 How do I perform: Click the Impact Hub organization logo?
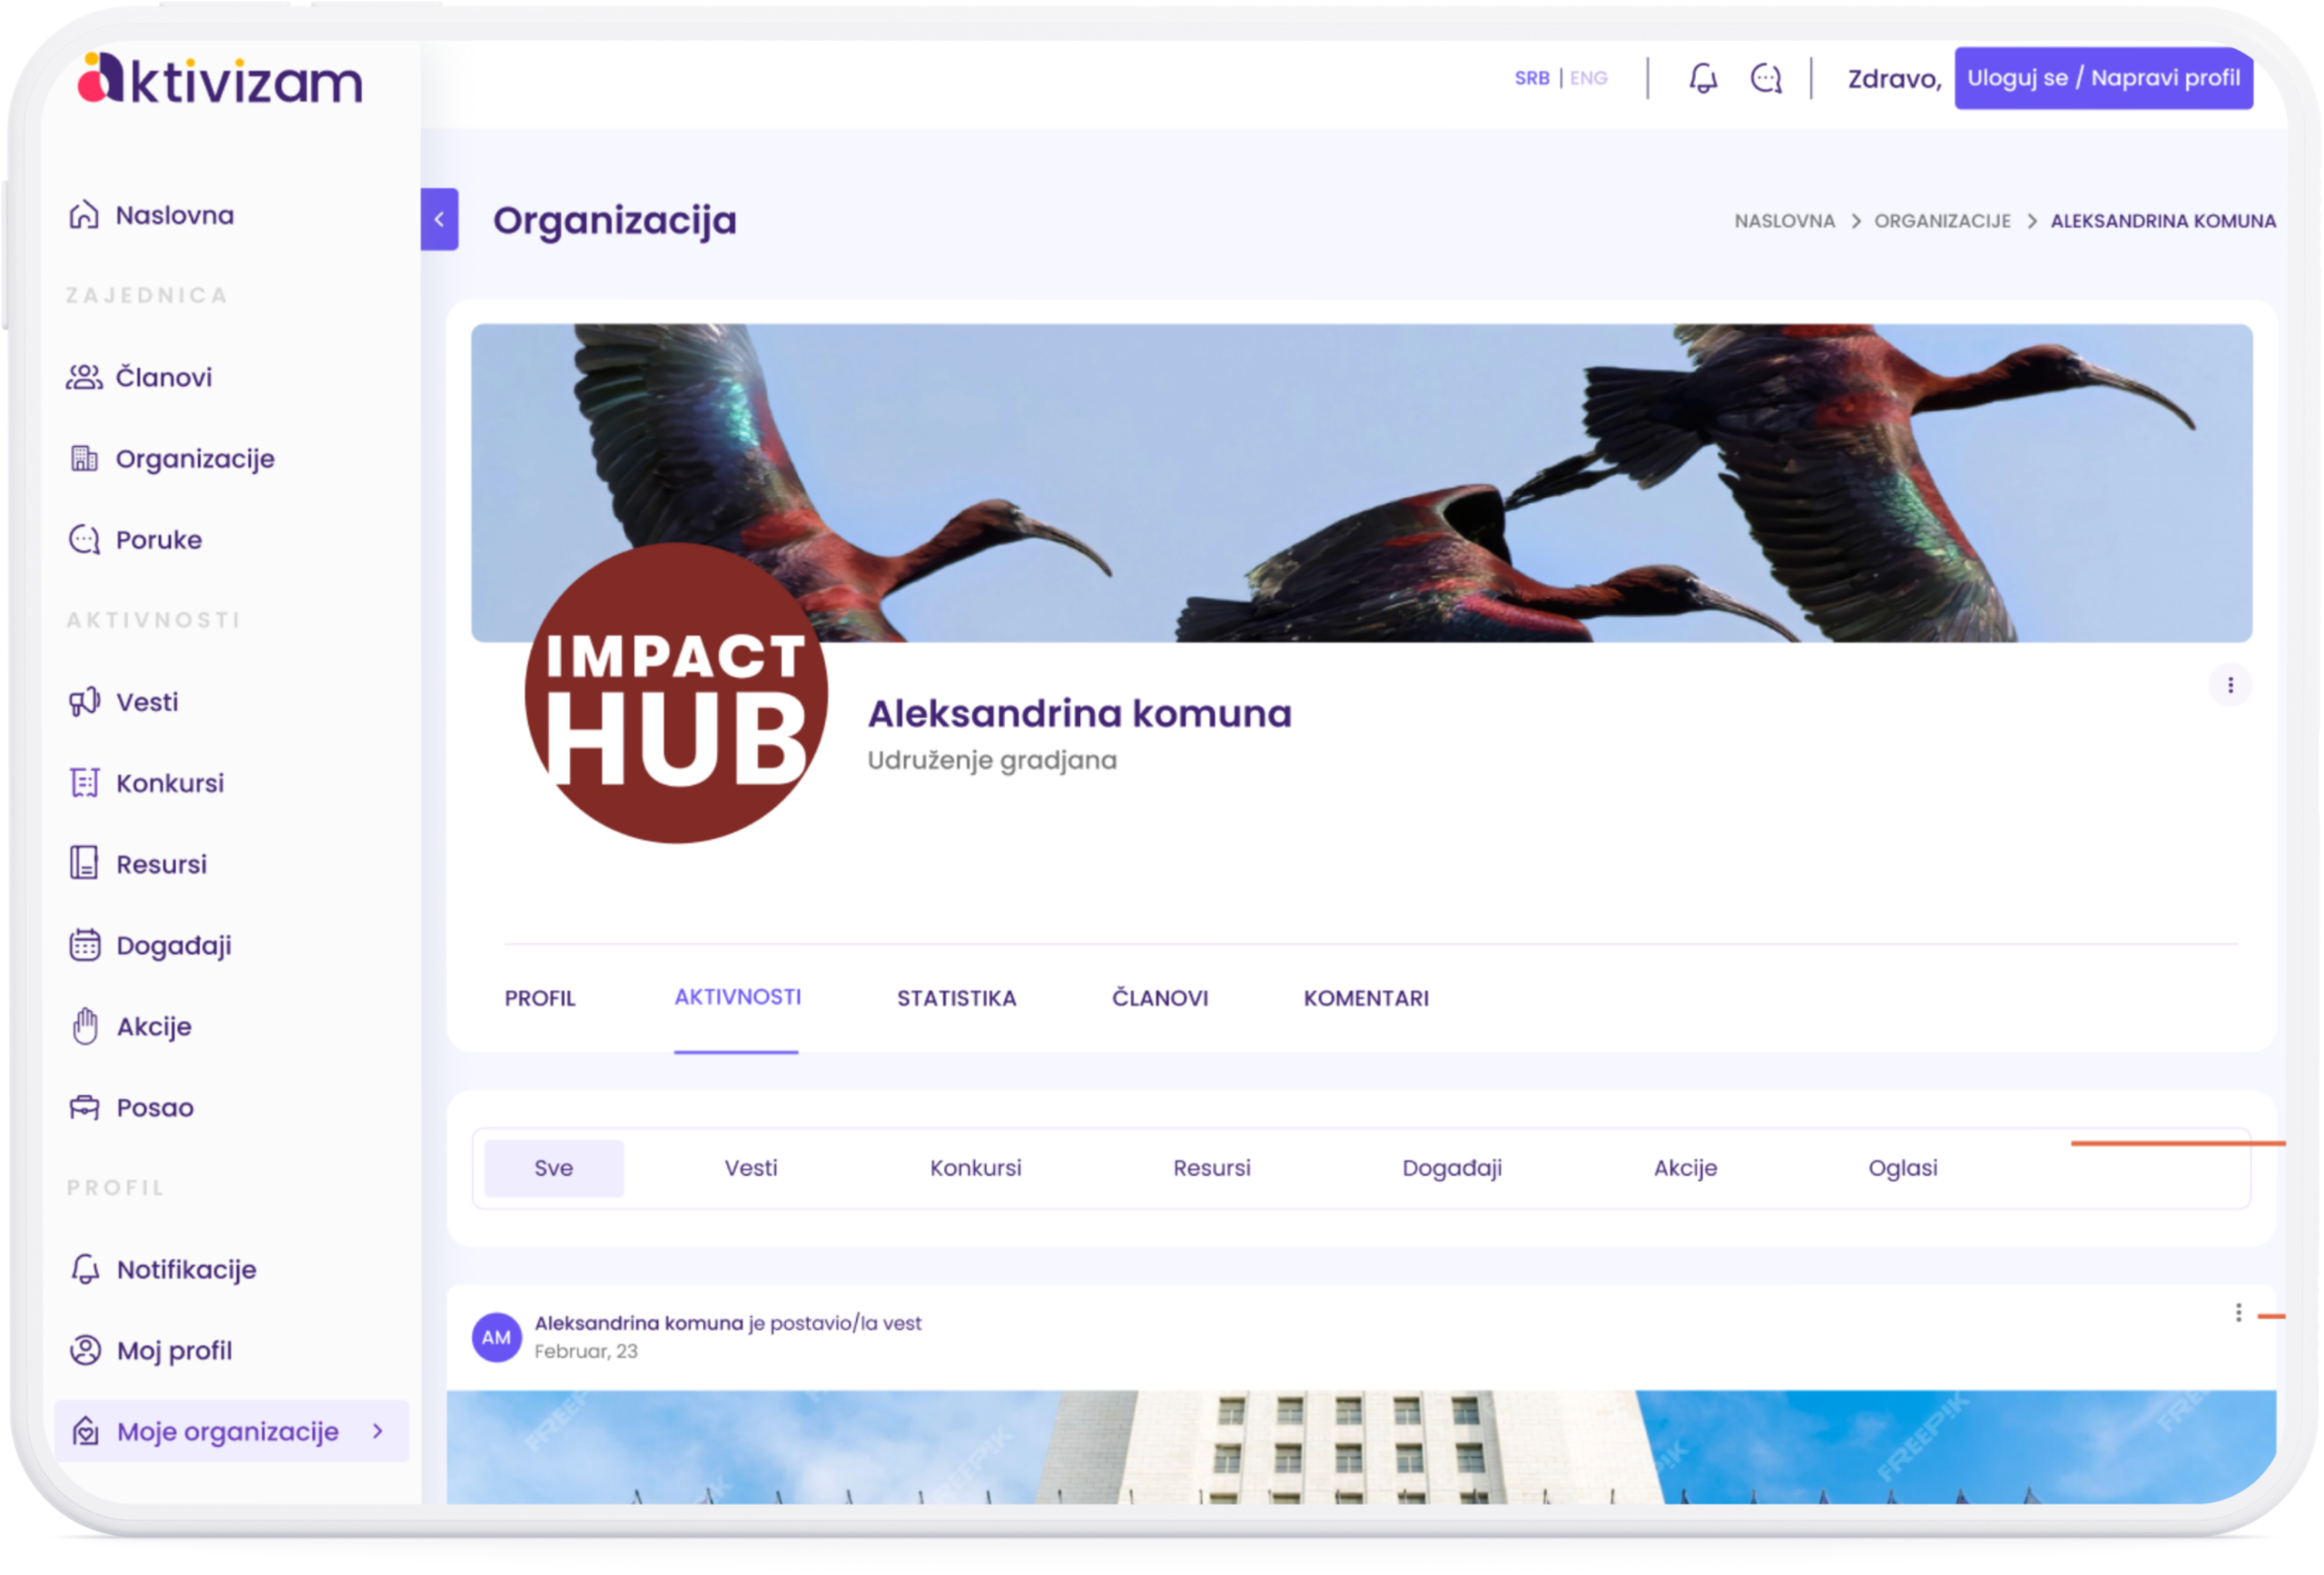pyautogui.click(x=676, y=693)
